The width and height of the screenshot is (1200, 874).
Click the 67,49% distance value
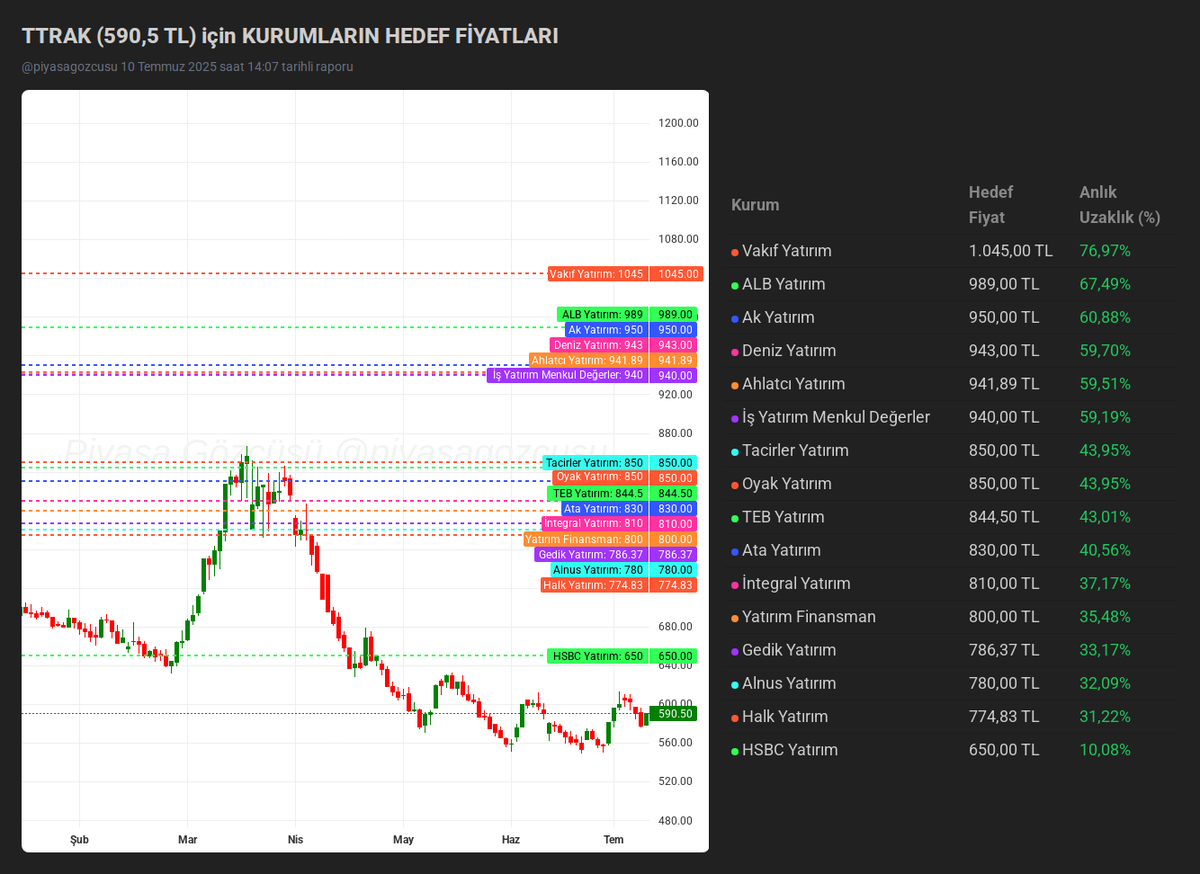click(x=1105, y=284)
